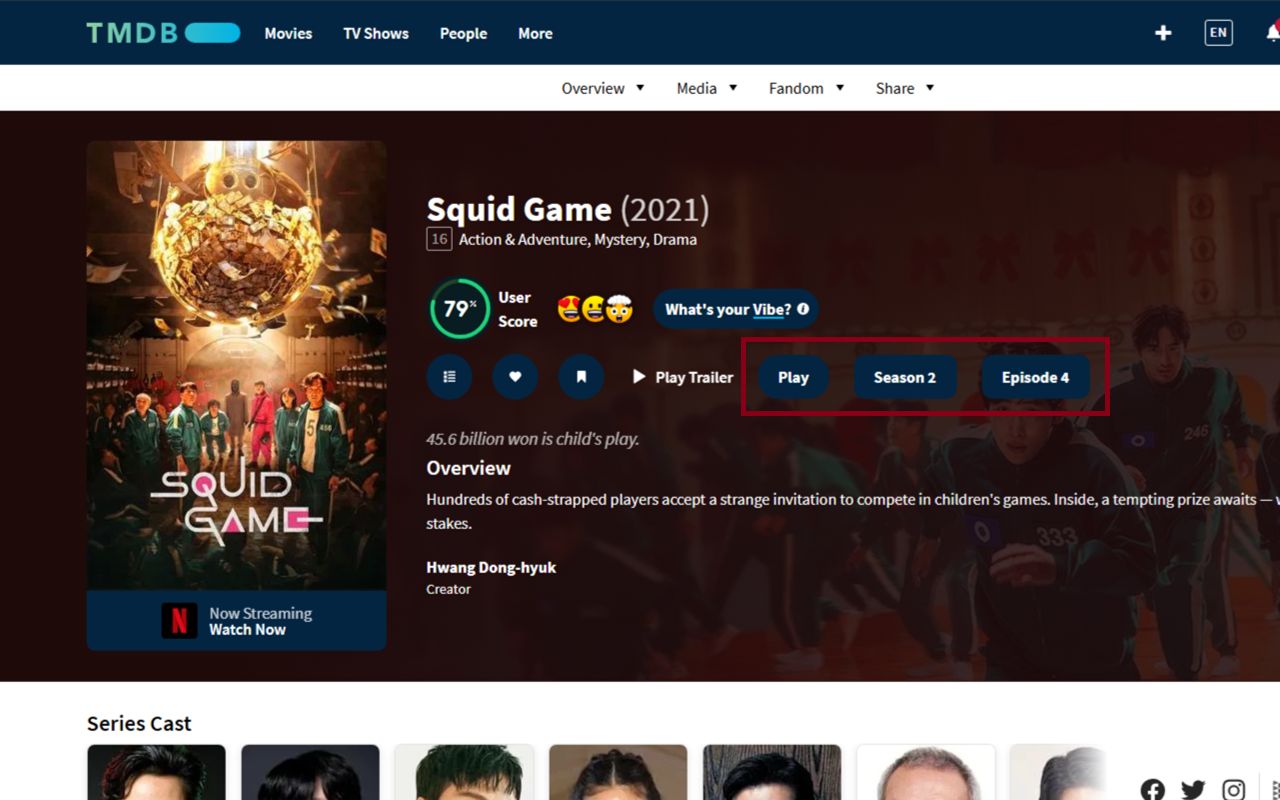Click the Drama genre link
The width and height of the screenshot is (1280, 800).
click(x=675, y=239)
